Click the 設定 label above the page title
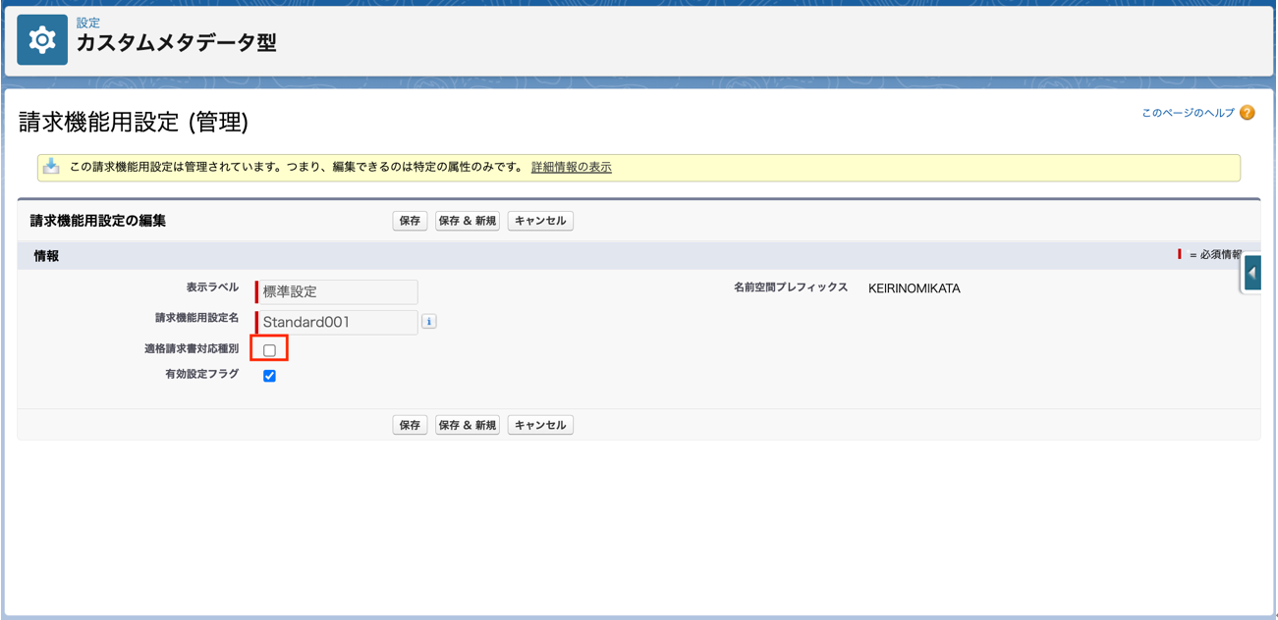 click(88, 22)
